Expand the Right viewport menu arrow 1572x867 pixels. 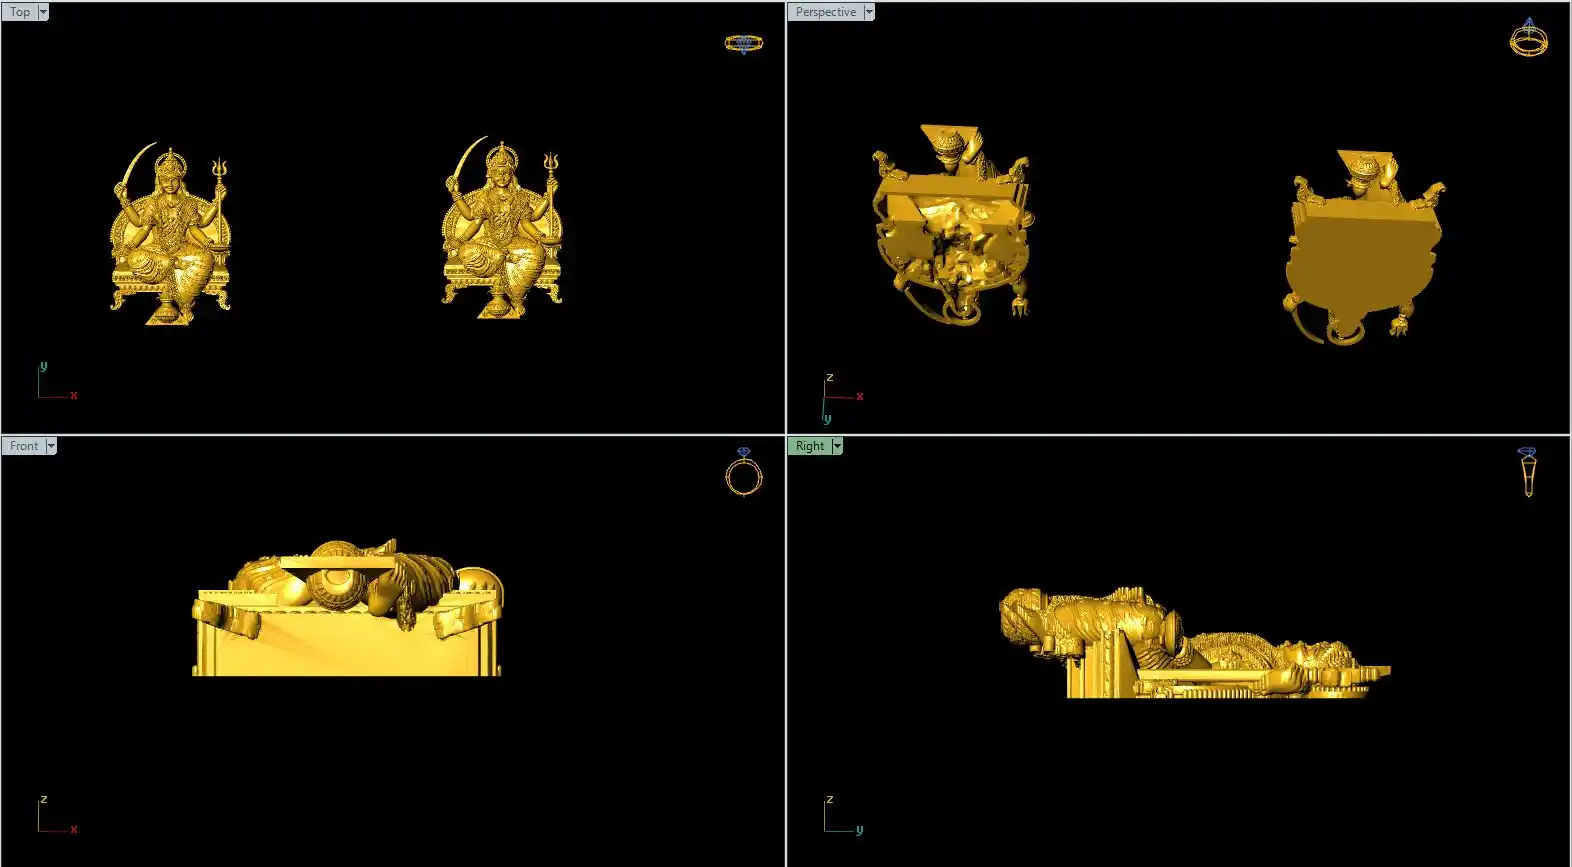point(837,446)
